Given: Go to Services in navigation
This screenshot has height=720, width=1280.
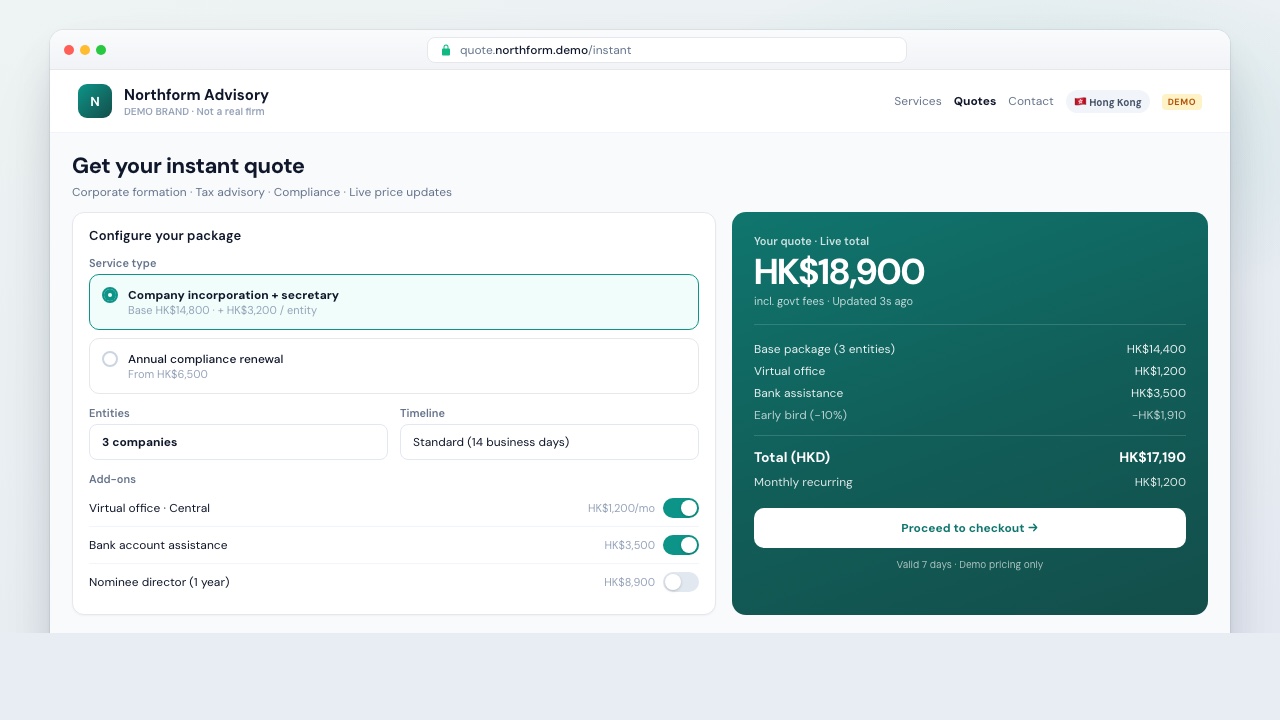Looking at the screenshot, I should tap(918, 101).
